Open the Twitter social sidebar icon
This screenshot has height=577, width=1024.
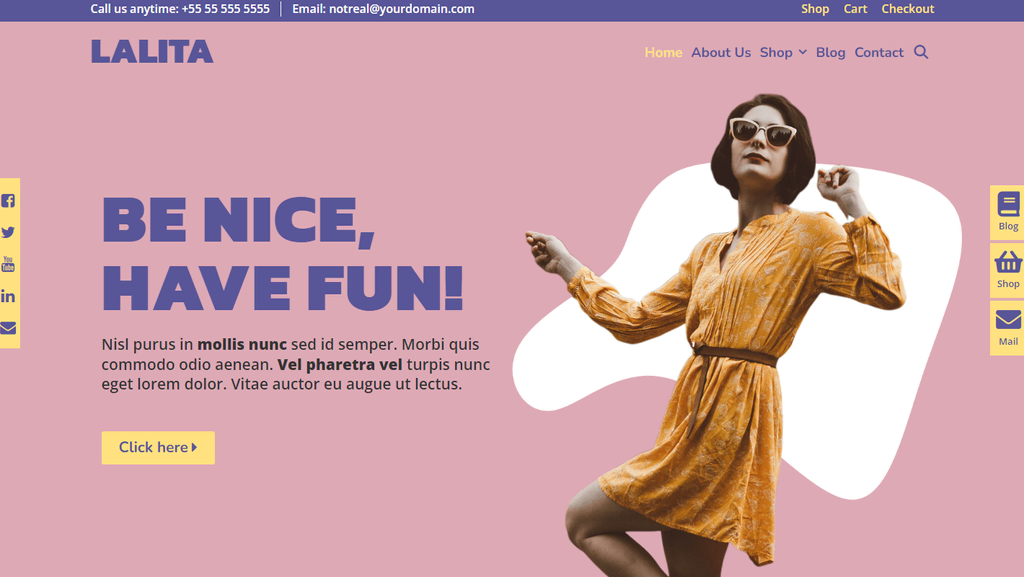(8, 232)
